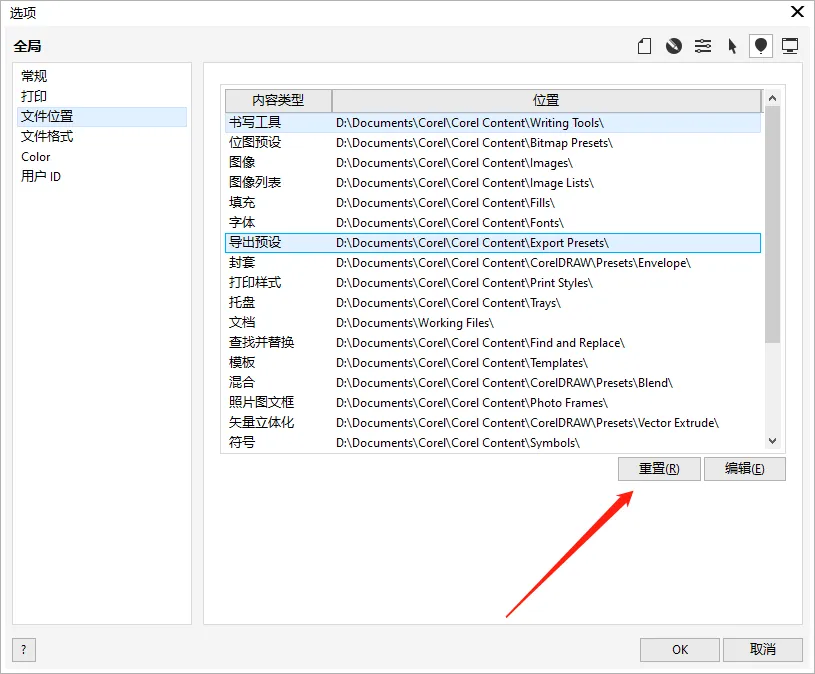The width and height of the screenshot is (815, 674).
Task: Click the 编辑 edit button
Action: coord(744,469)
